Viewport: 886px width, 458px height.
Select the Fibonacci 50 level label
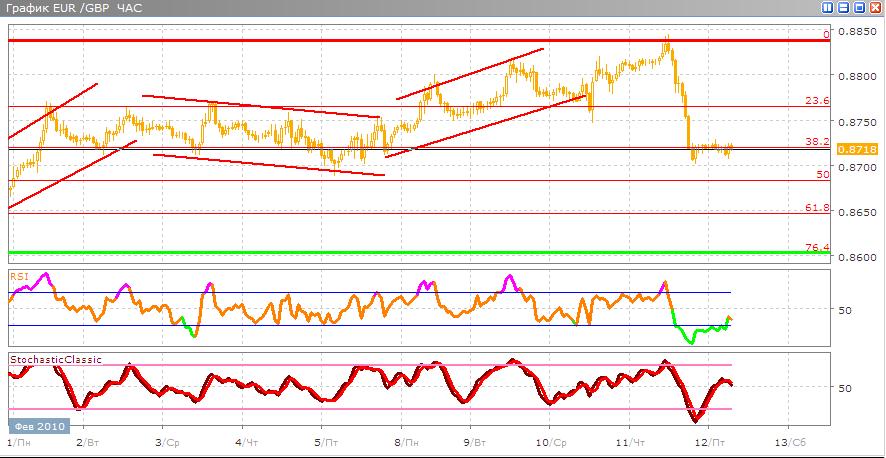coord(822,174)
